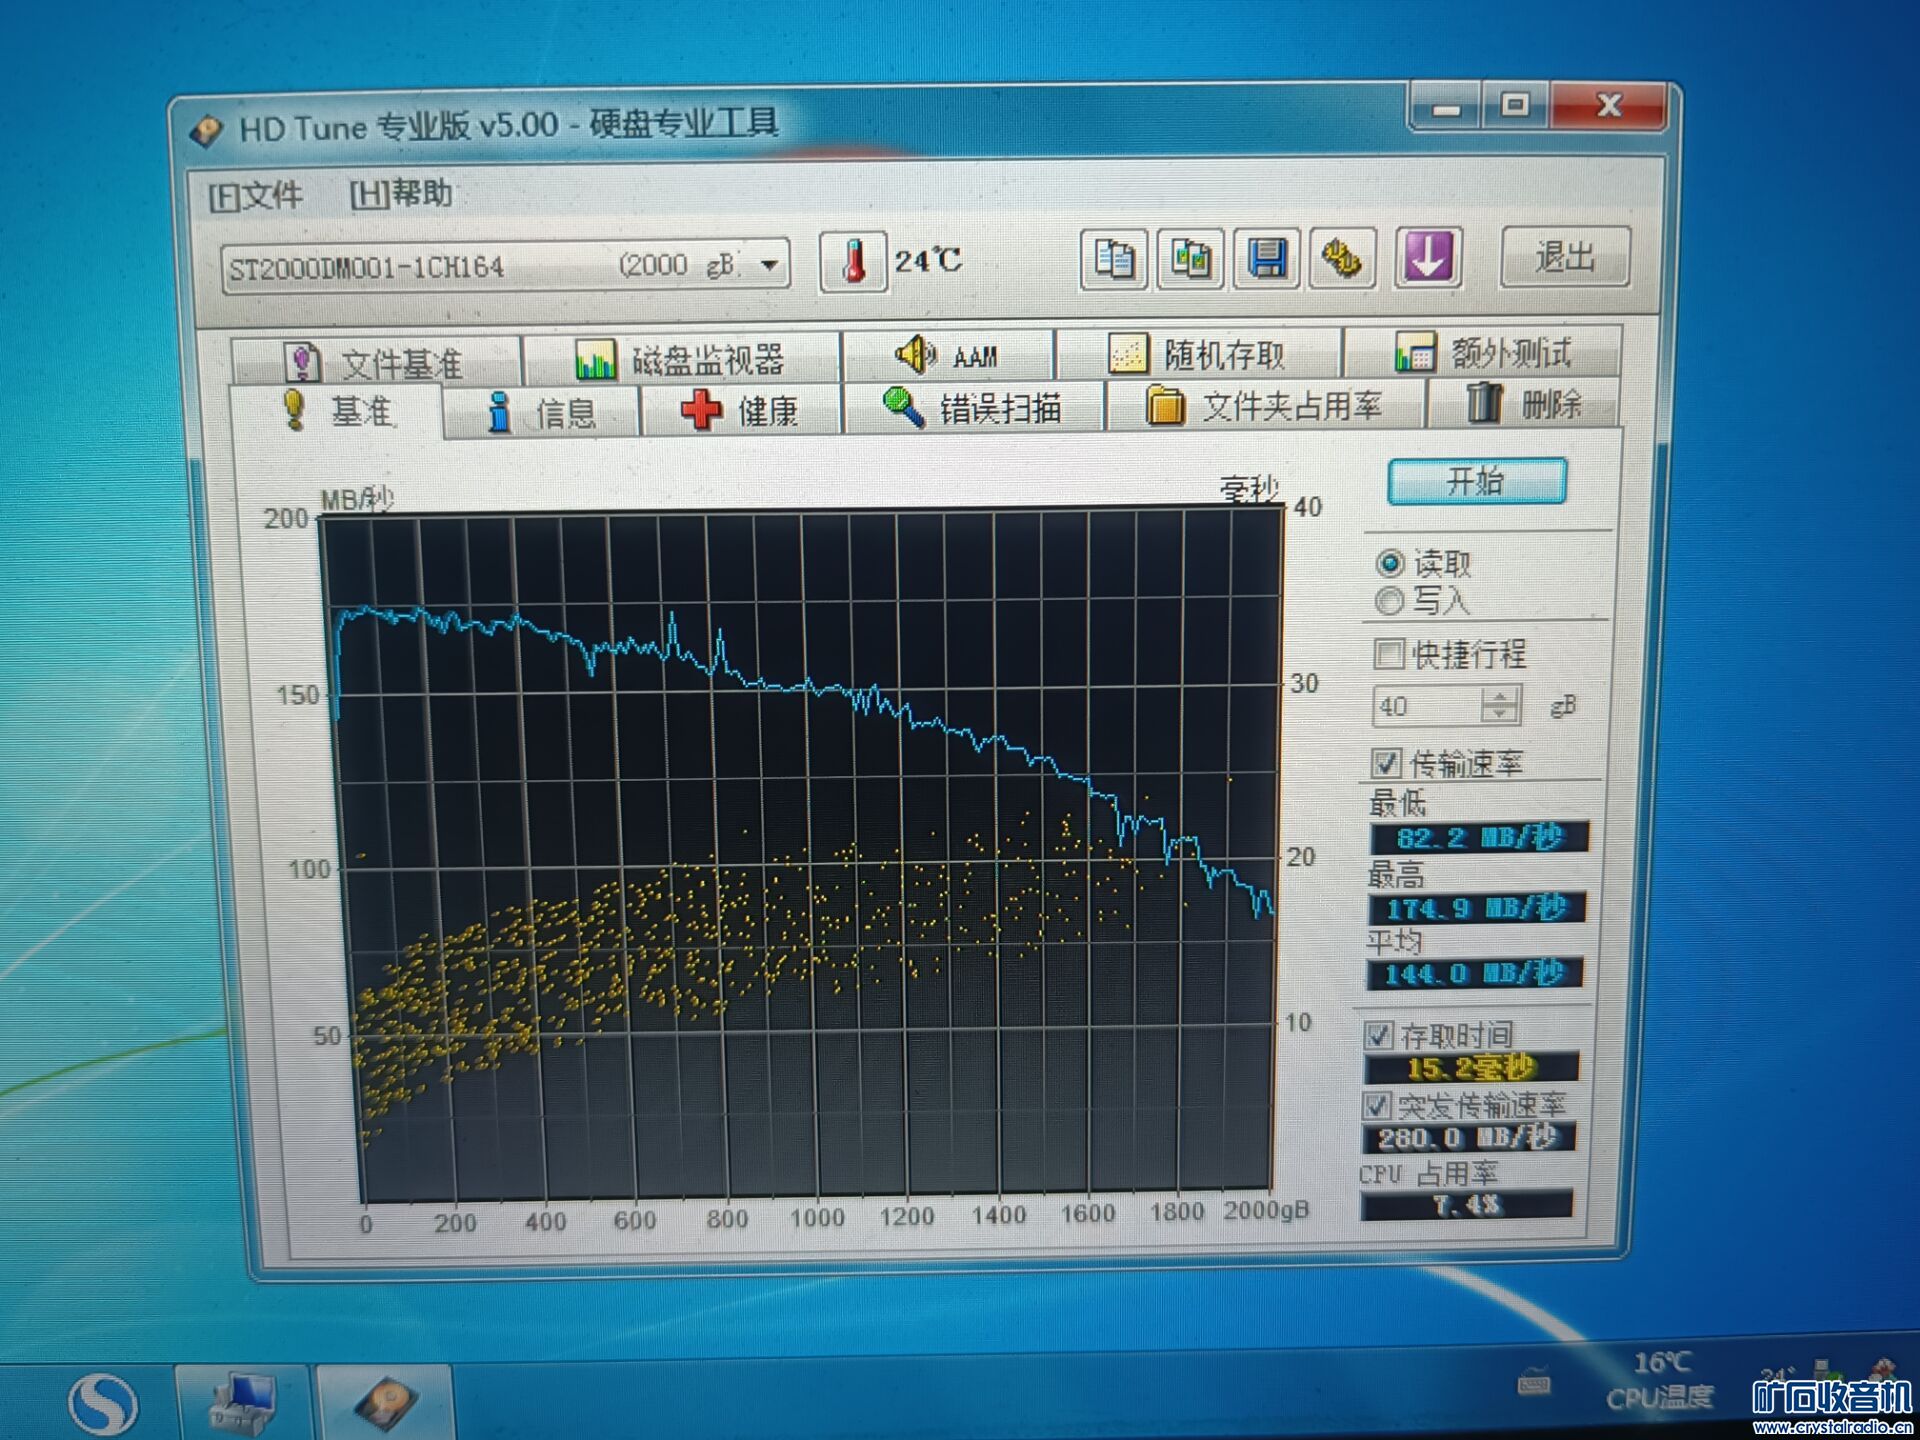Close the HD Tune window
This screenshot has height=1440, width=1920.
pyautogui.click(x=1608, y=105)
